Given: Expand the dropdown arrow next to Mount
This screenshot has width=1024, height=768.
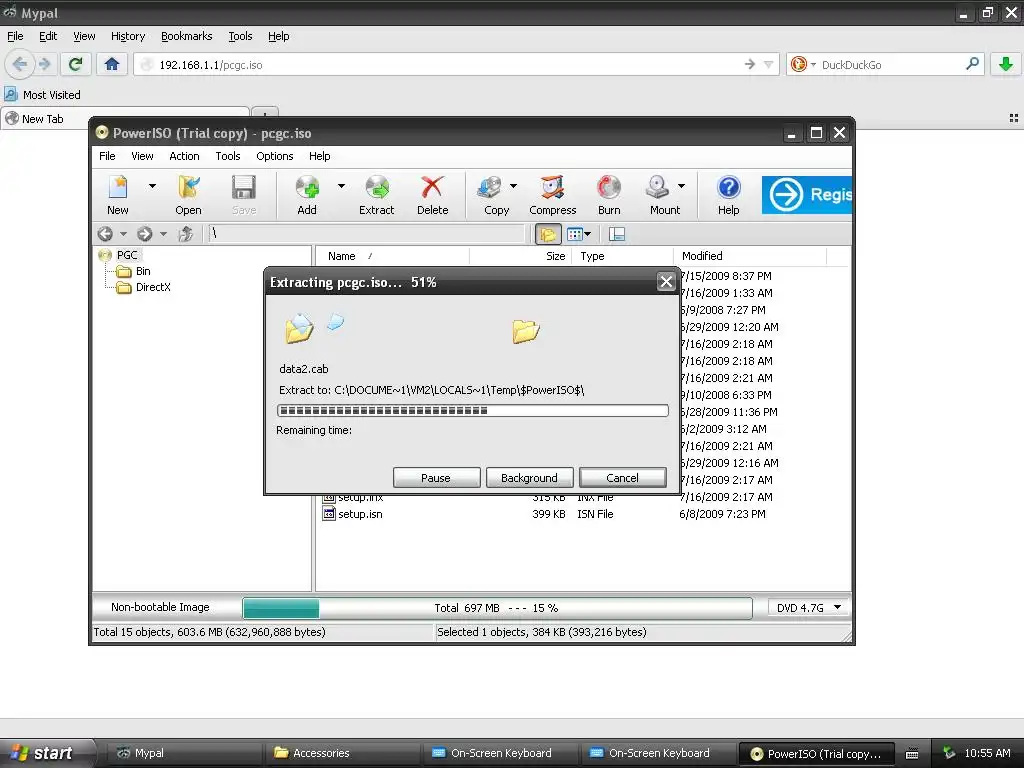Looking at the screenshot, I should [x=682, y=186].
